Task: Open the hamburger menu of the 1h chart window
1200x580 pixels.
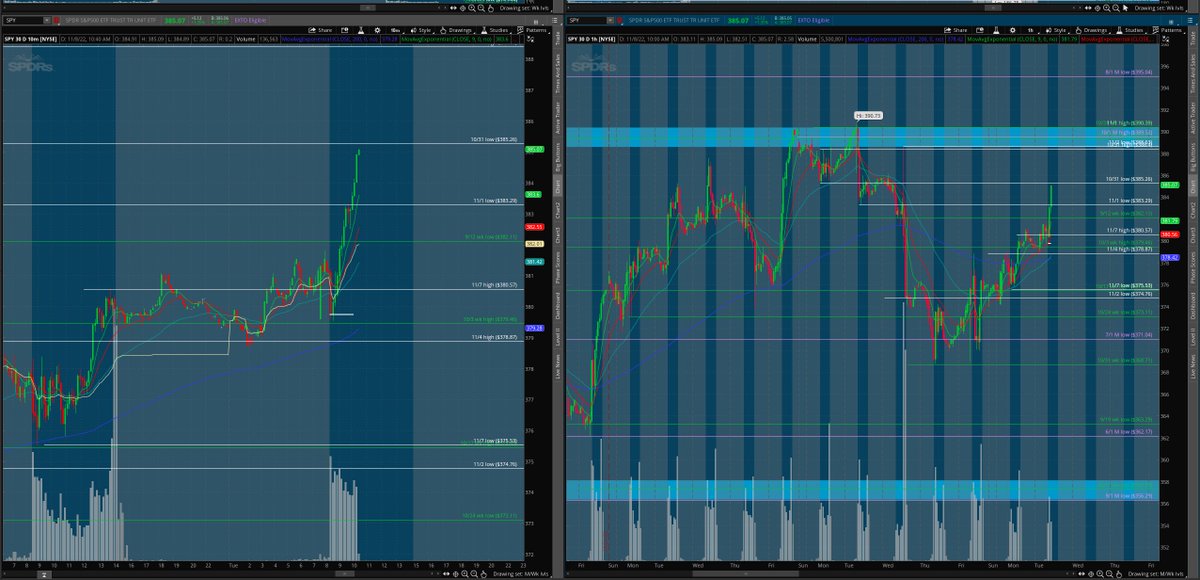Action: coord(1190,20)
